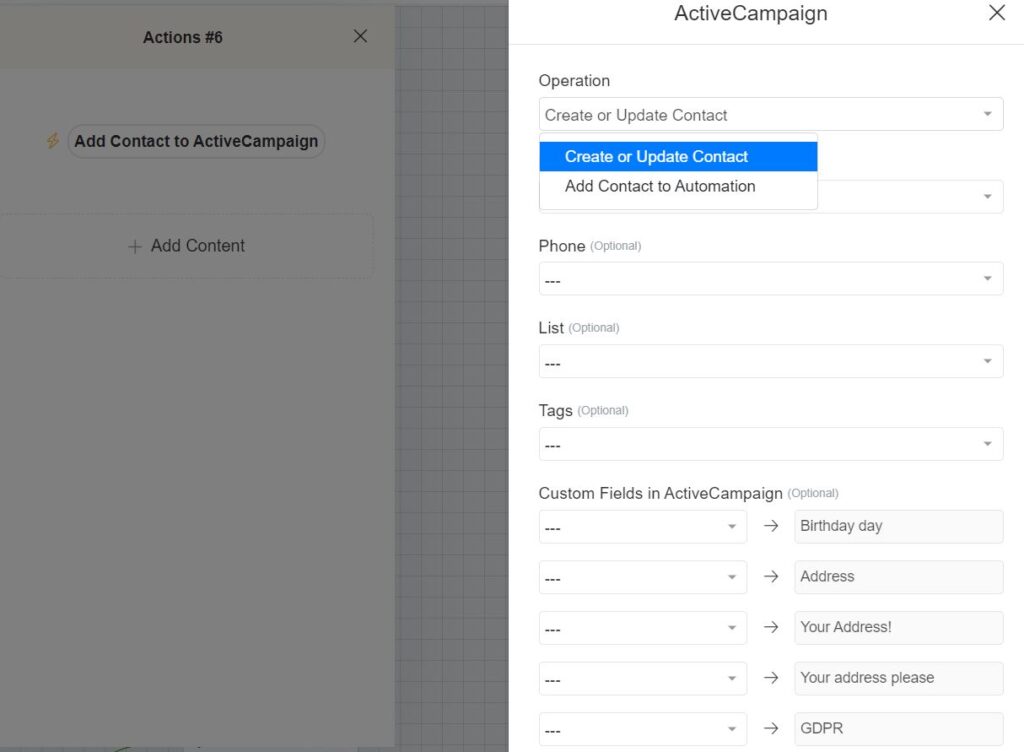This screenshot has width=1024, height=752.
Task: Click the Your Address! field box
Action: [x=899, y=627]
